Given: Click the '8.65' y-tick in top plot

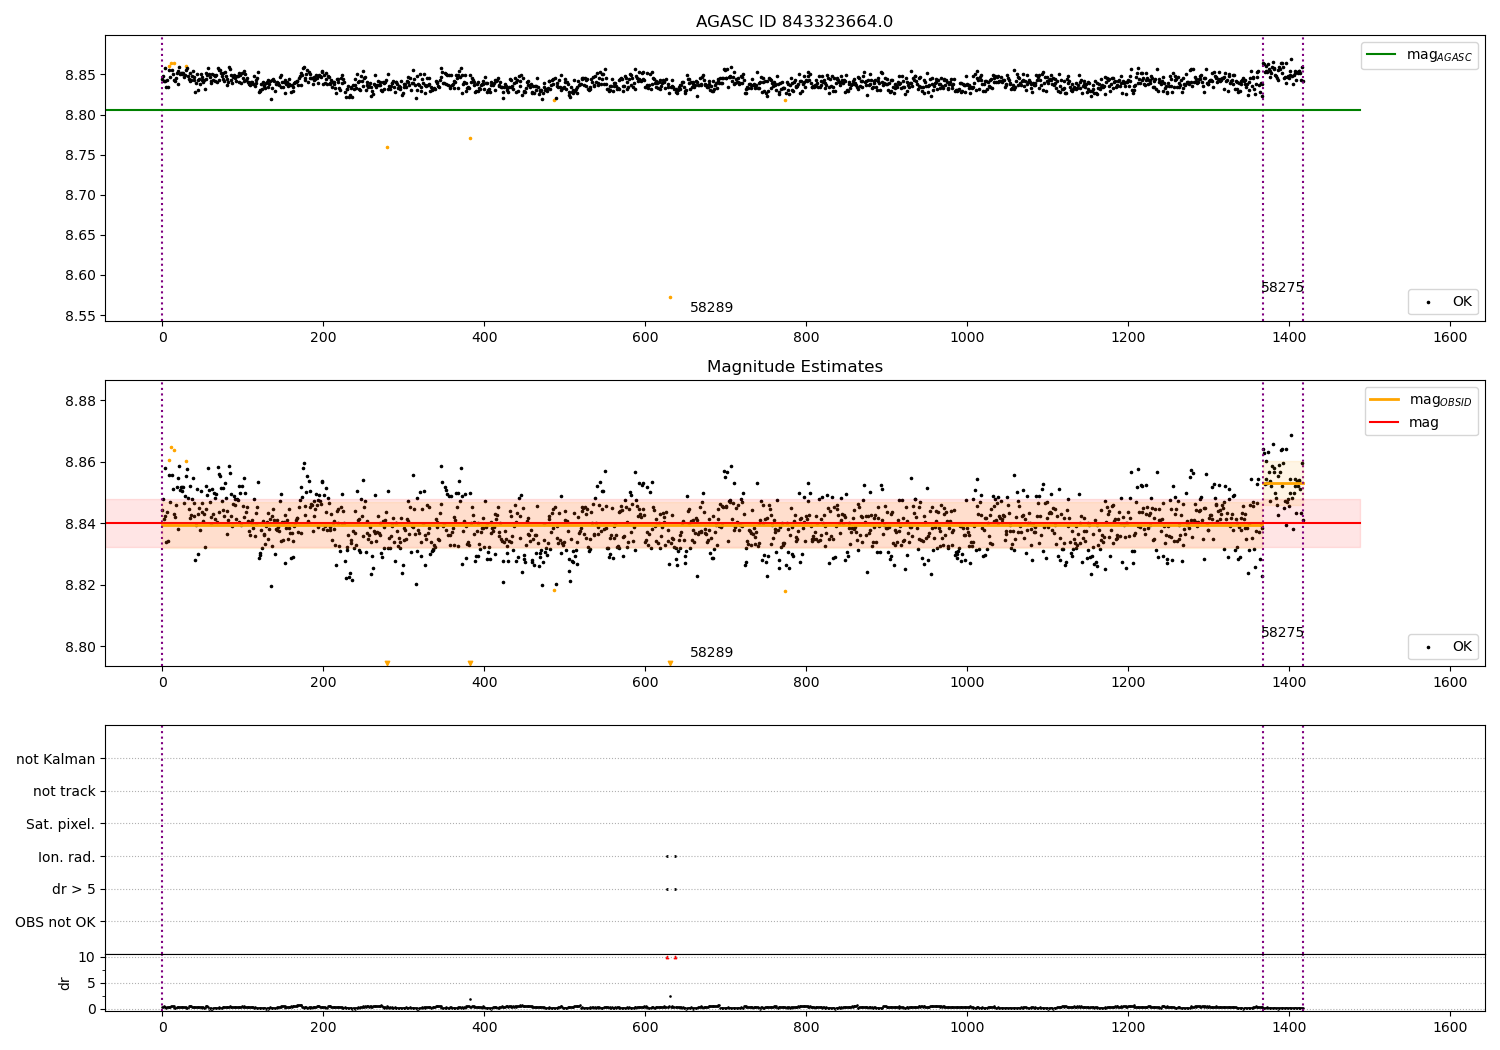Looking at the screenshot, I should pos(80,235).
